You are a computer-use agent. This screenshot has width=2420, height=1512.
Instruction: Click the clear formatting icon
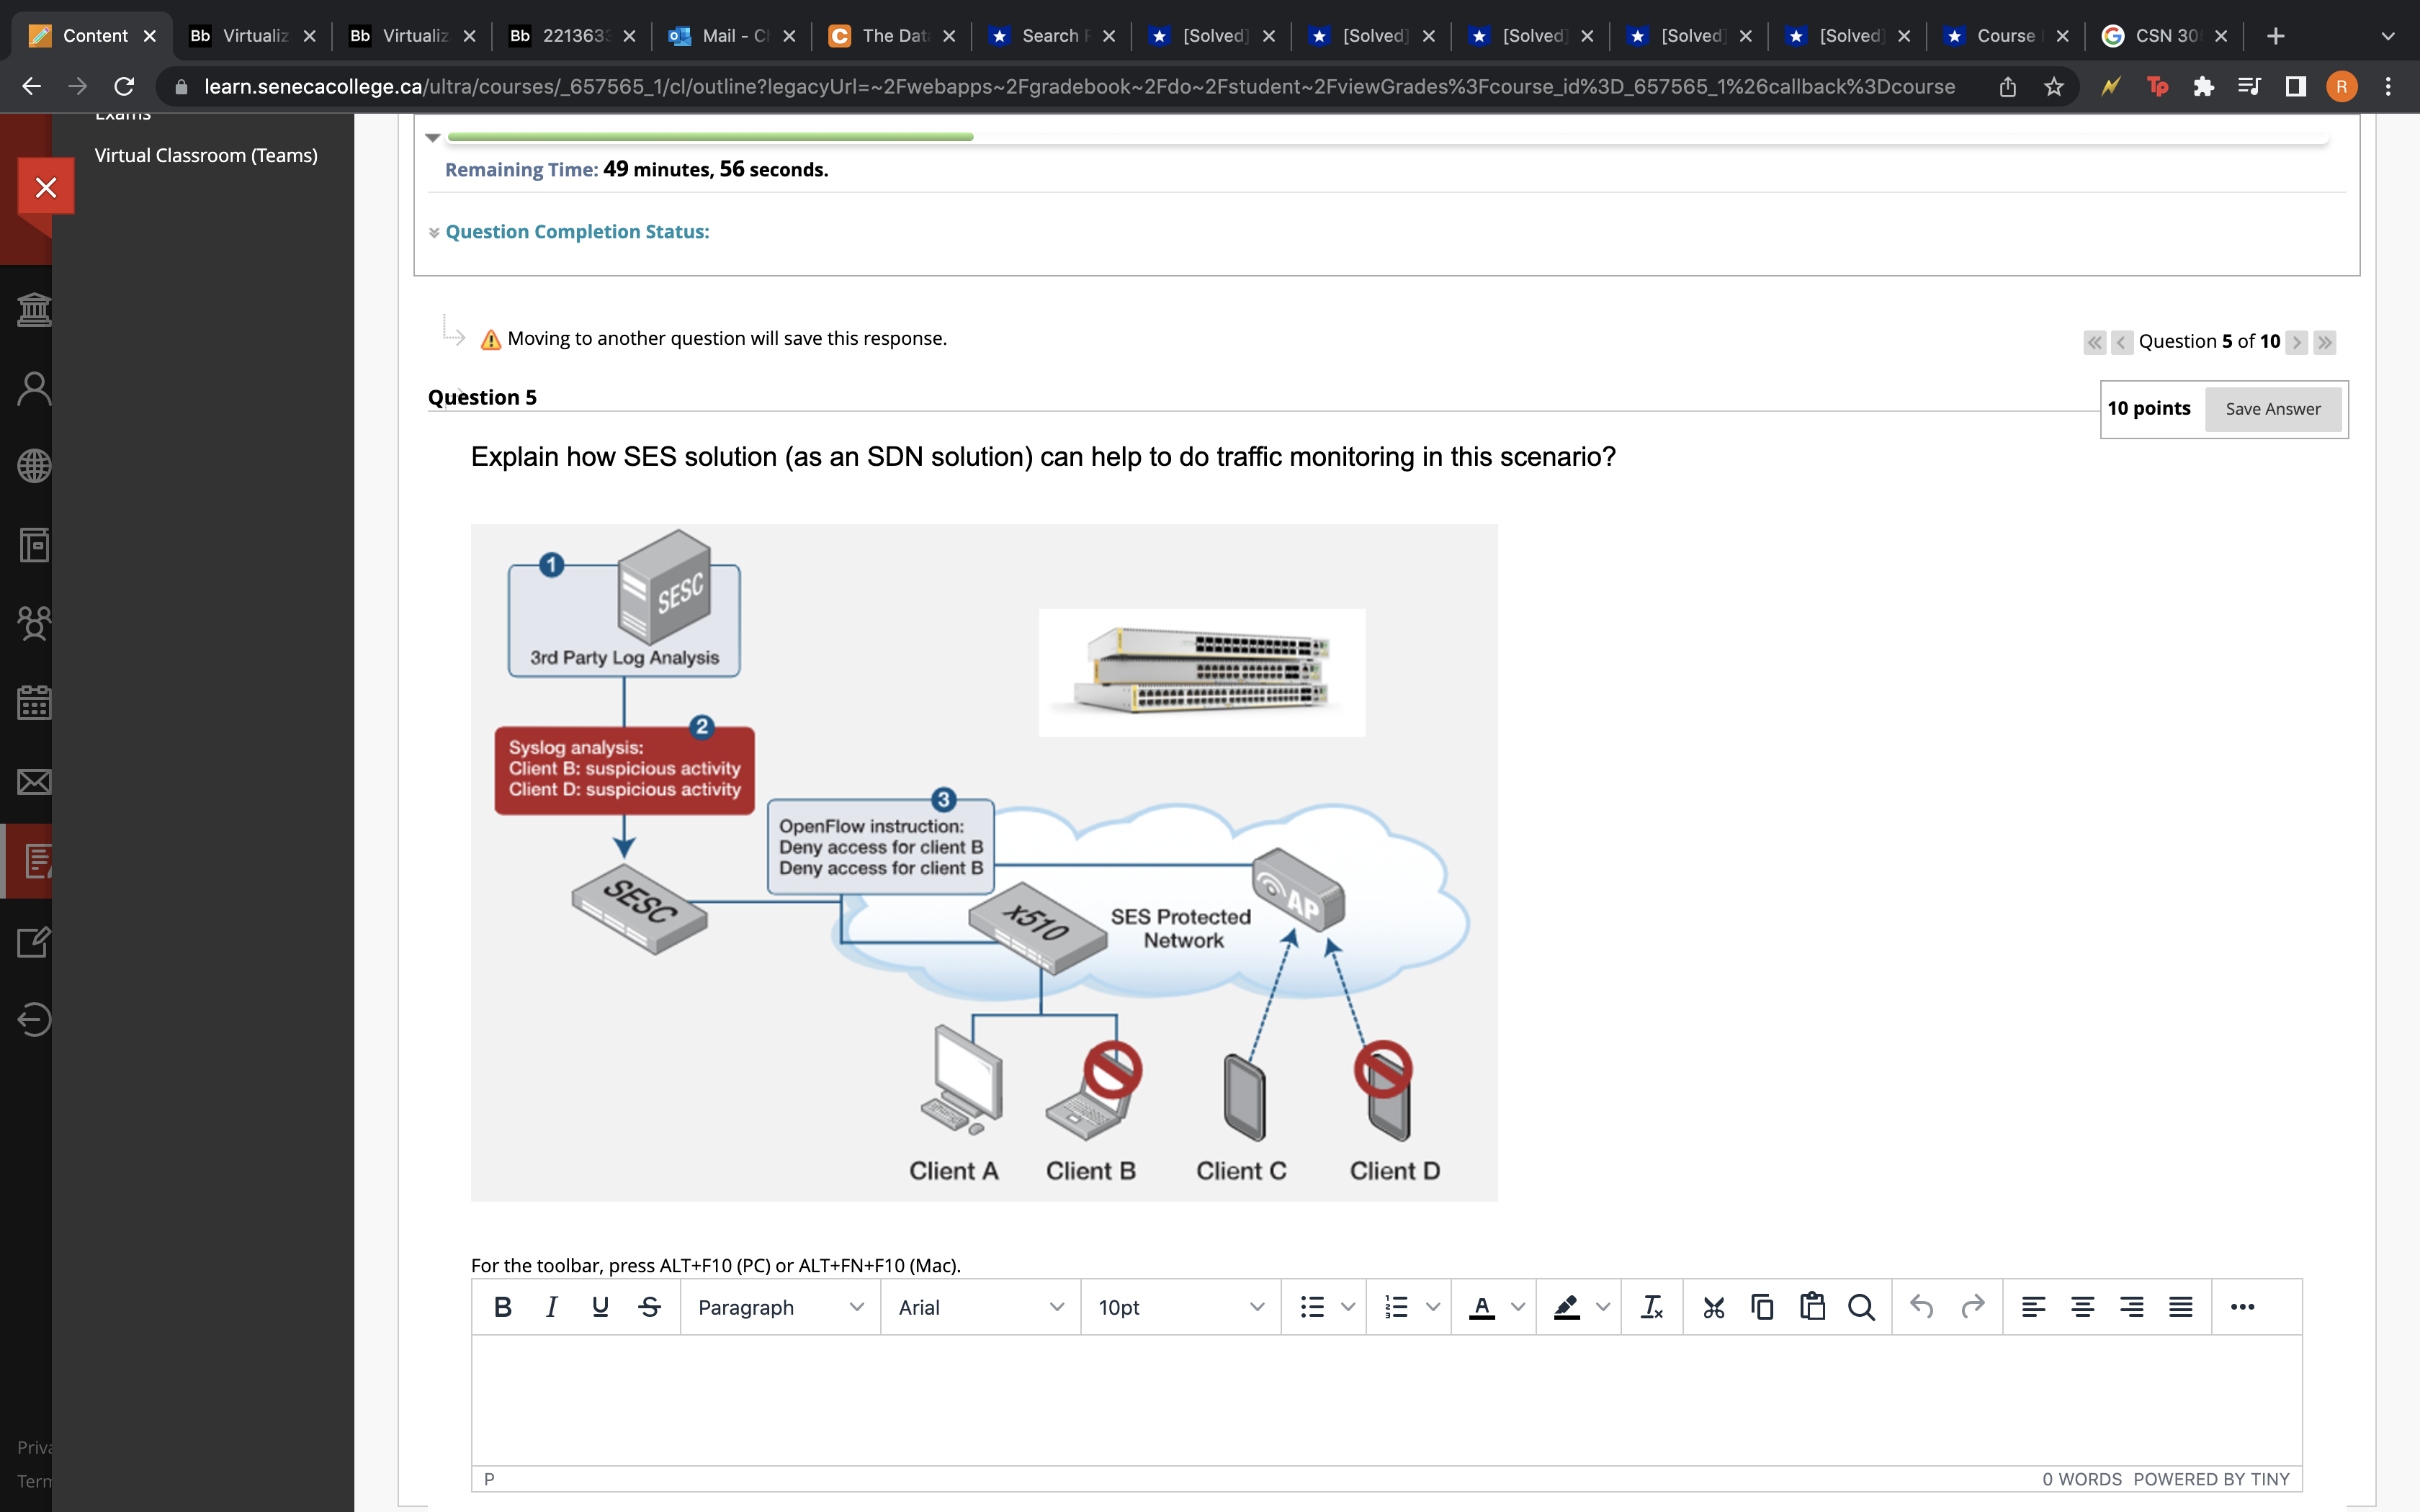pos(1652,1307)
